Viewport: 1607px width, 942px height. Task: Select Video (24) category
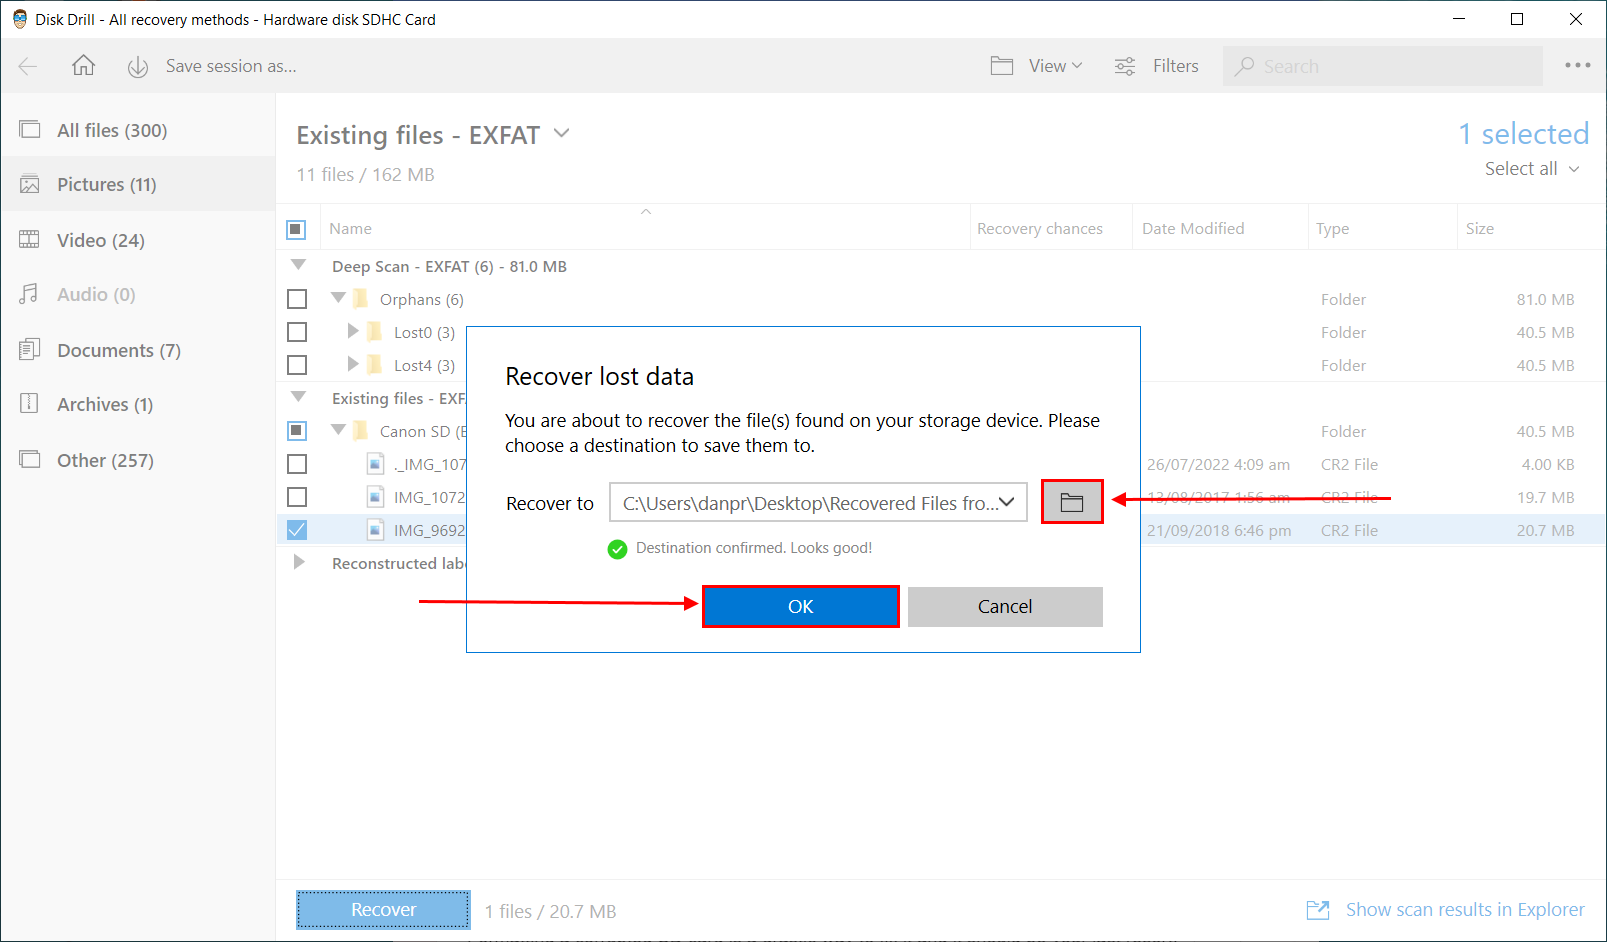pos(138,240)
